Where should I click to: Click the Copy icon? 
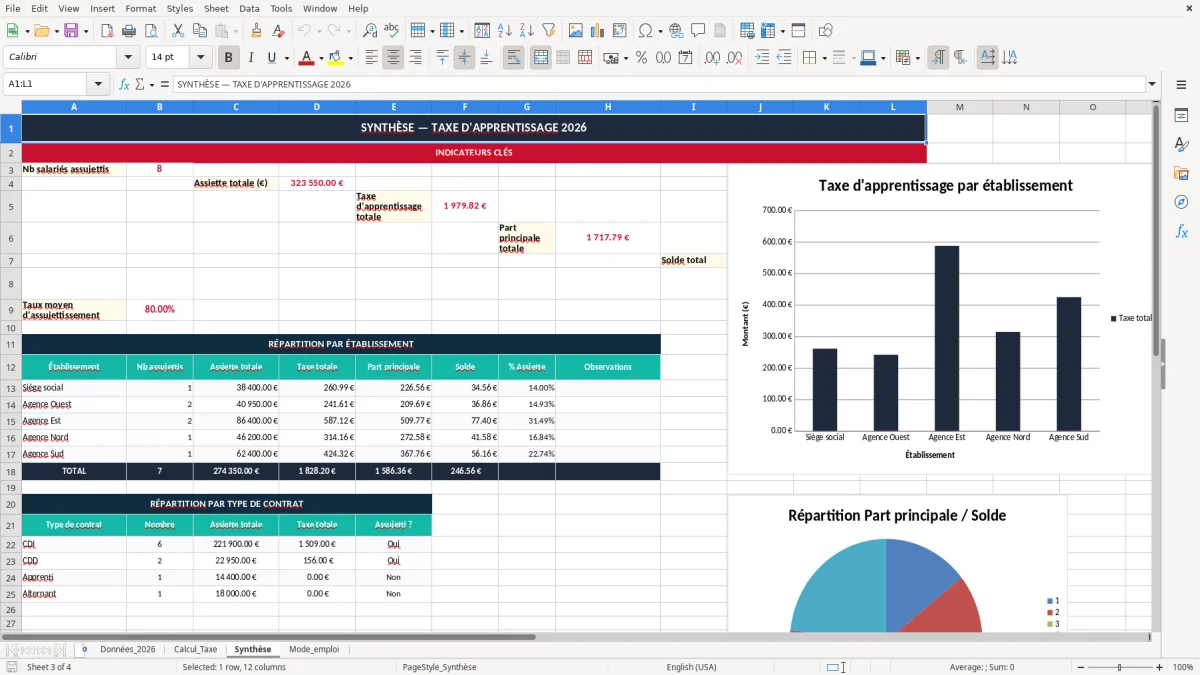click(x=199, y=31)
